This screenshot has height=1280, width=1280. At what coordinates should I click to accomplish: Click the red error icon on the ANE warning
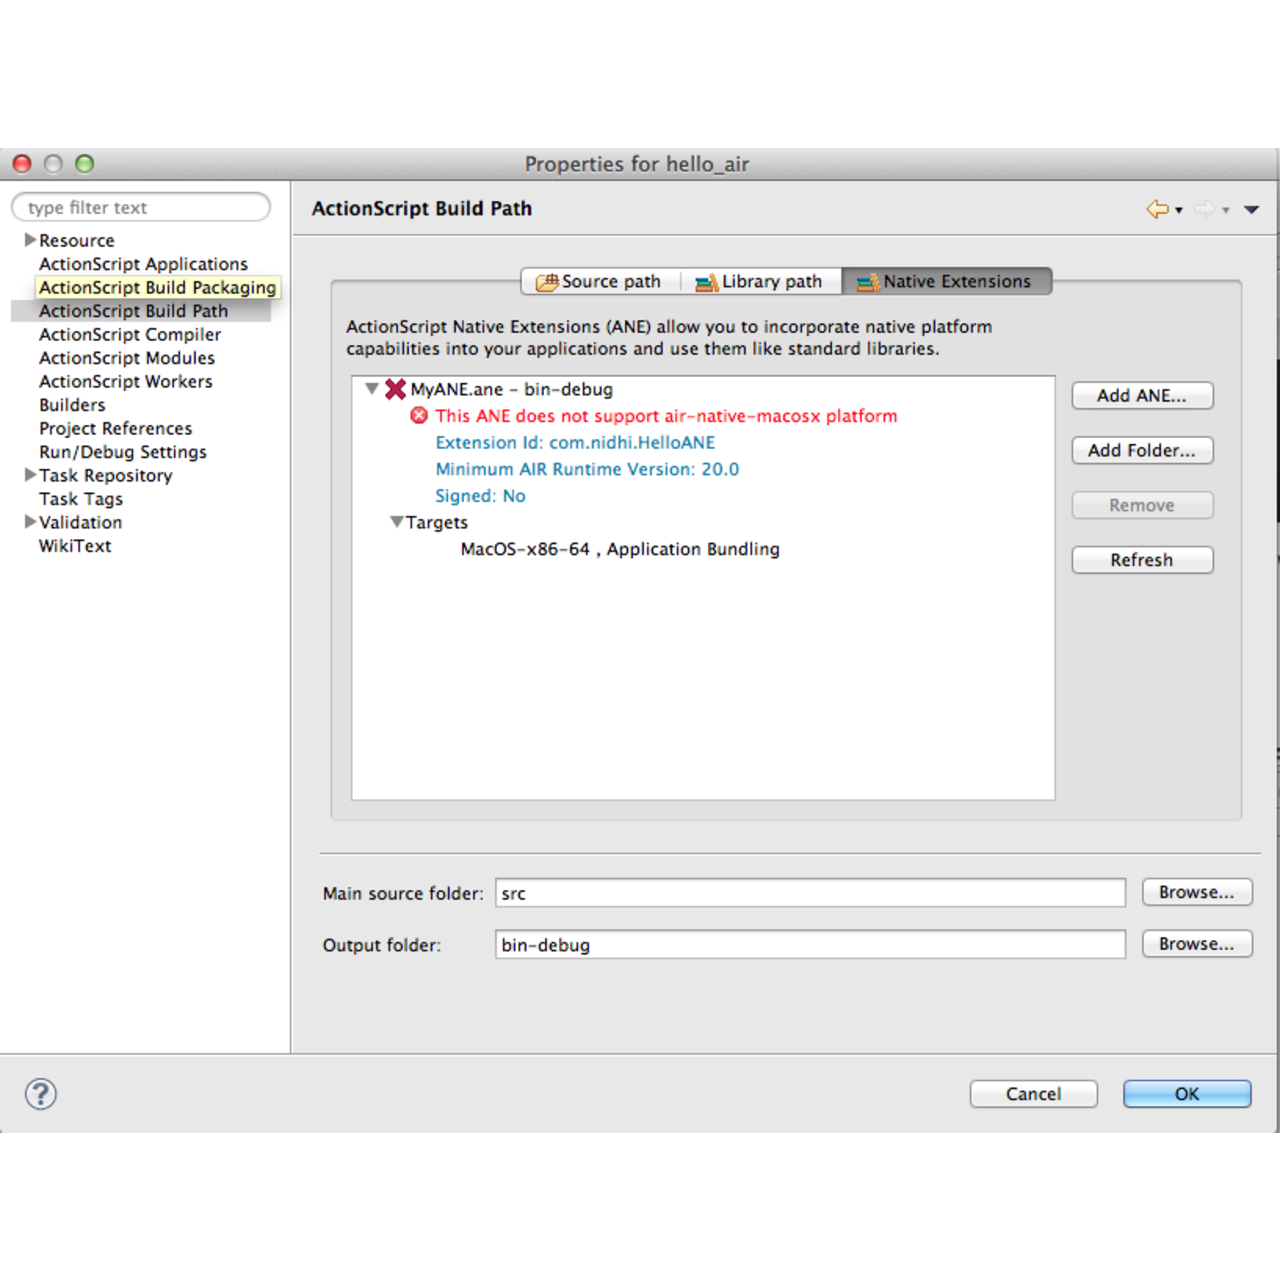[x=419, y=416]
